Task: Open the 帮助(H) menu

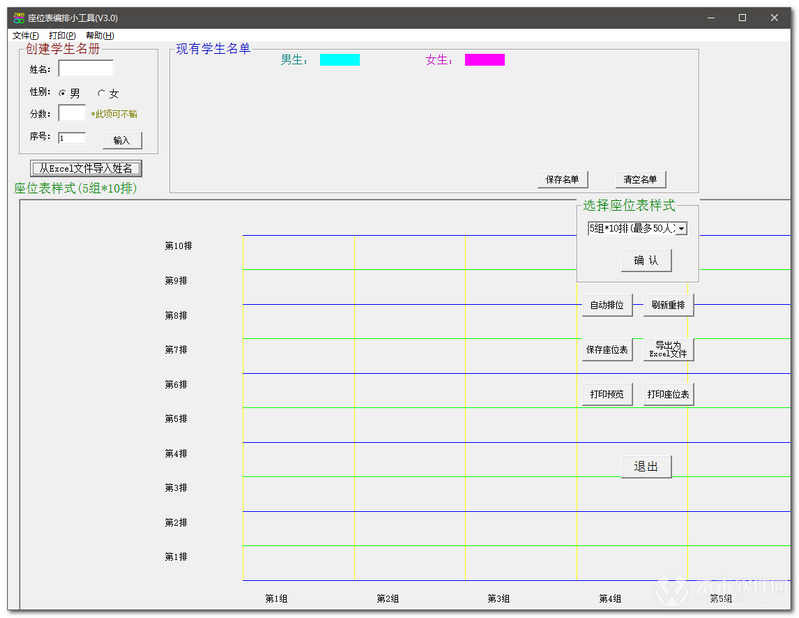Action: (x=100, y=35)
